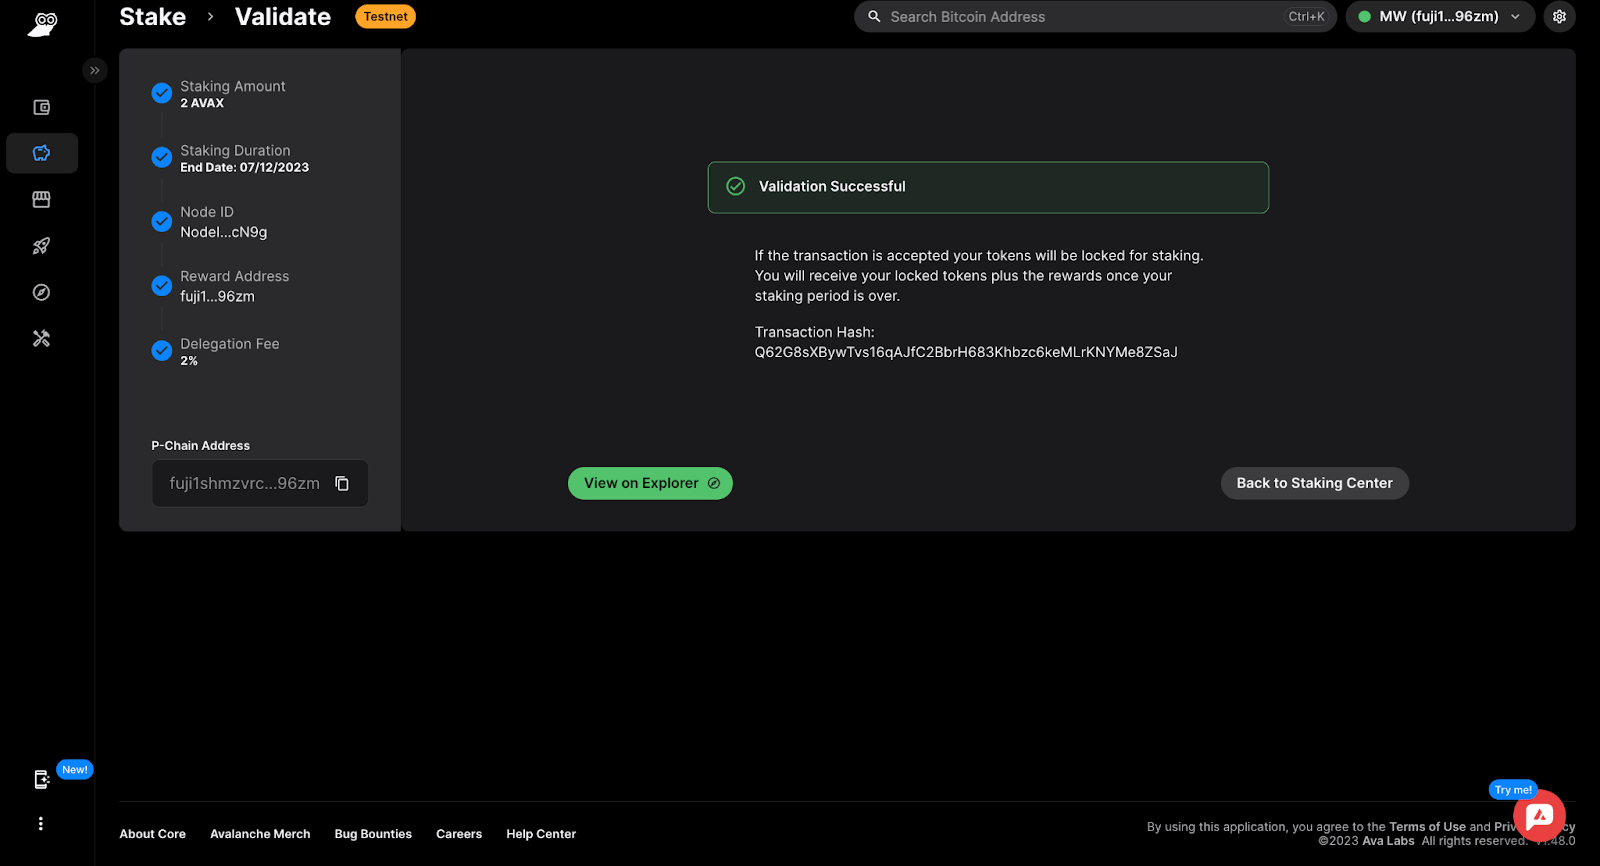Open the MW (fuji1...96zm) account dropdown
The width and height of the screenshot is (1600, 866).
[1440, 17]
